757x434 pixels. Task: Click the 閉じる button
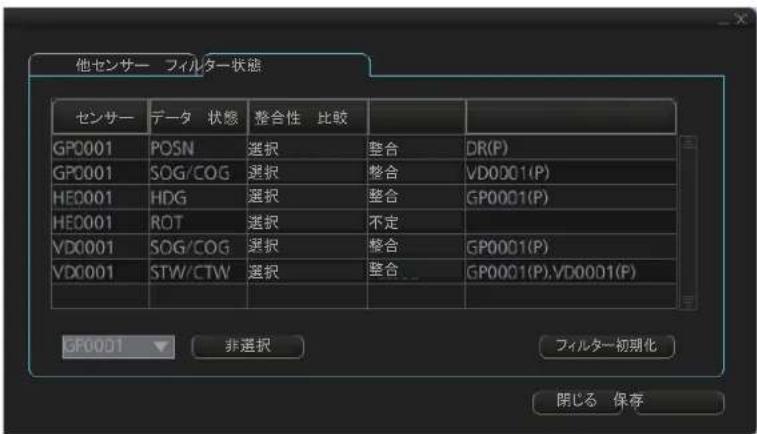(x=576, y=401)
